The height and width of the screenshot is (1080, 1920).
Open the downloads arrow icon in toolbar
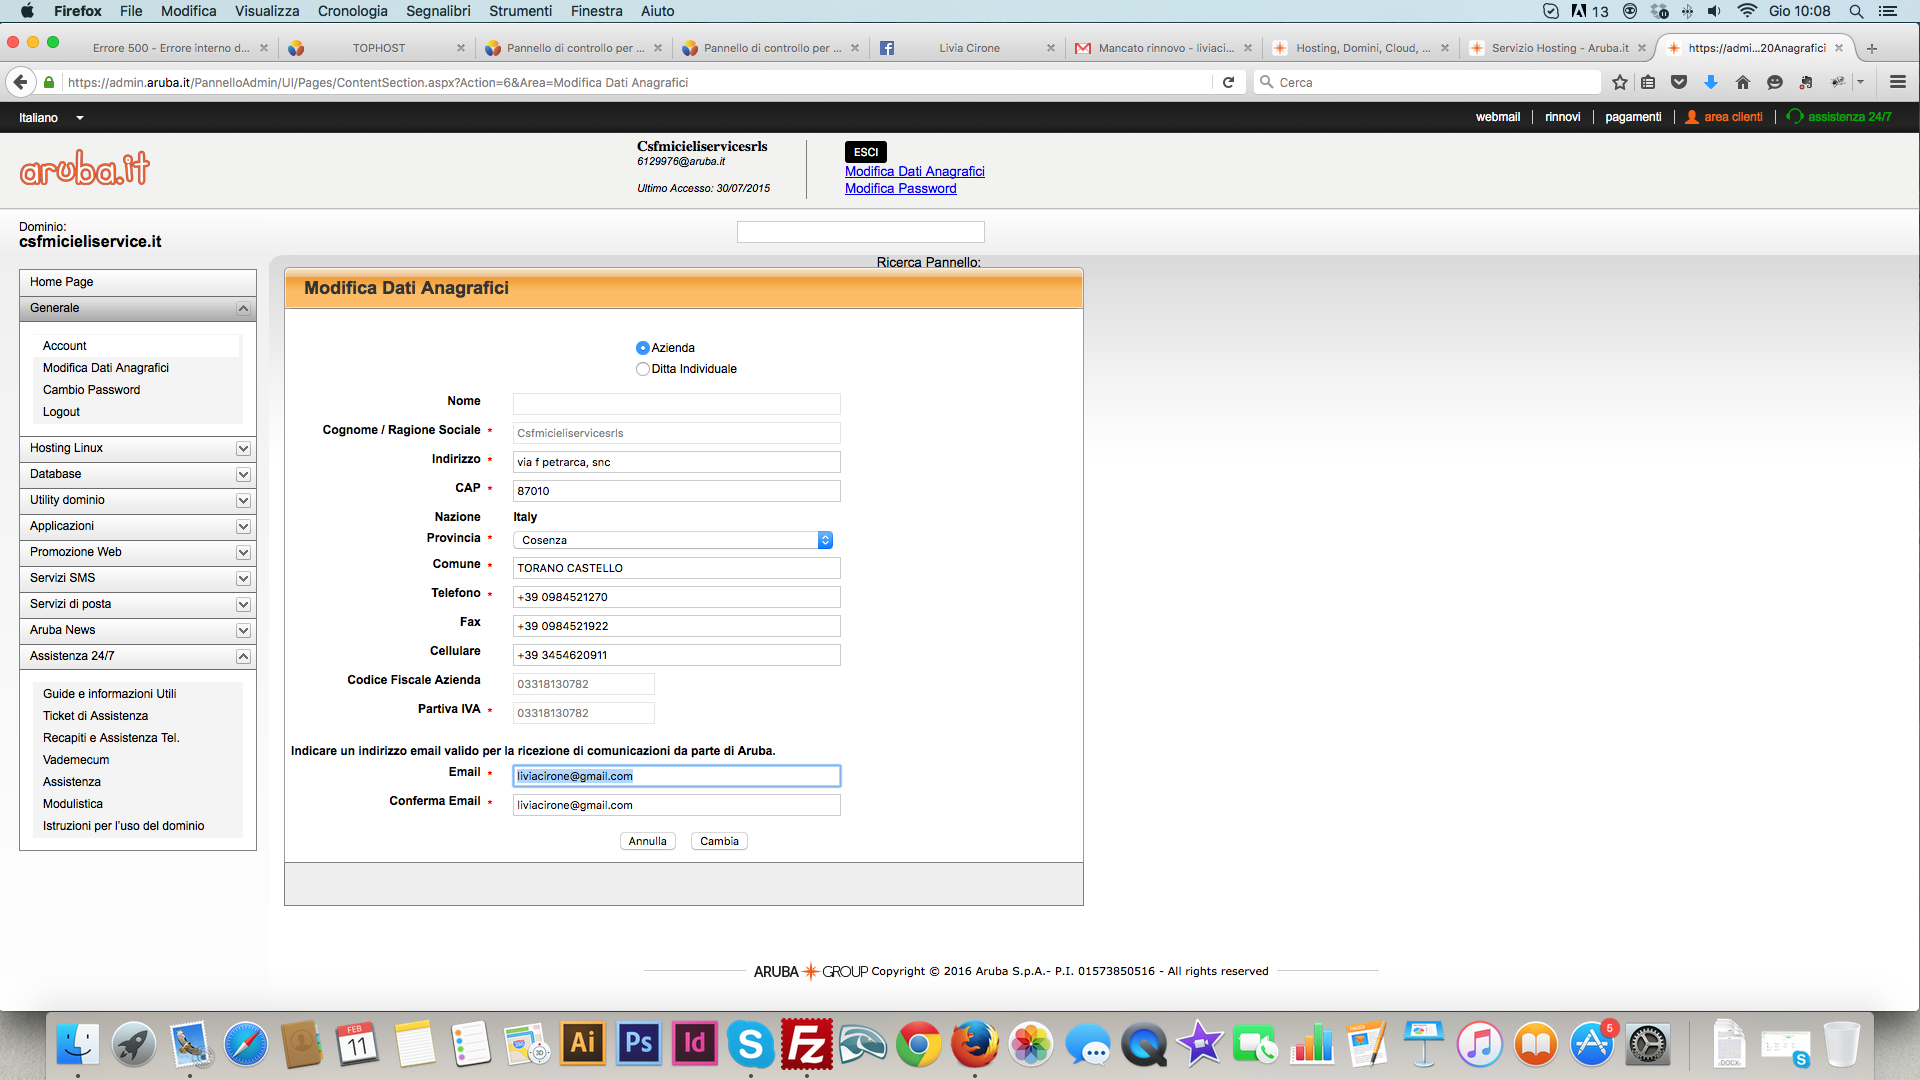1711,82
